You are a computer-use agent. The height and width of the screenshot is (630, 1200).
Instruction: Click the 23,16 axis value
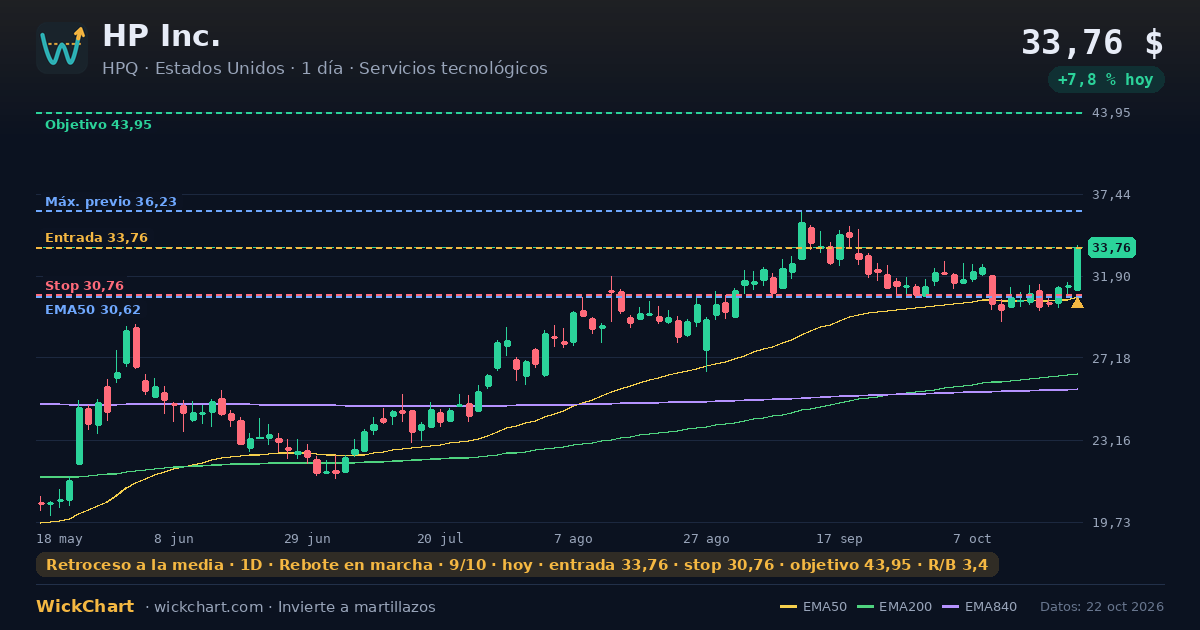(1111, 441)
